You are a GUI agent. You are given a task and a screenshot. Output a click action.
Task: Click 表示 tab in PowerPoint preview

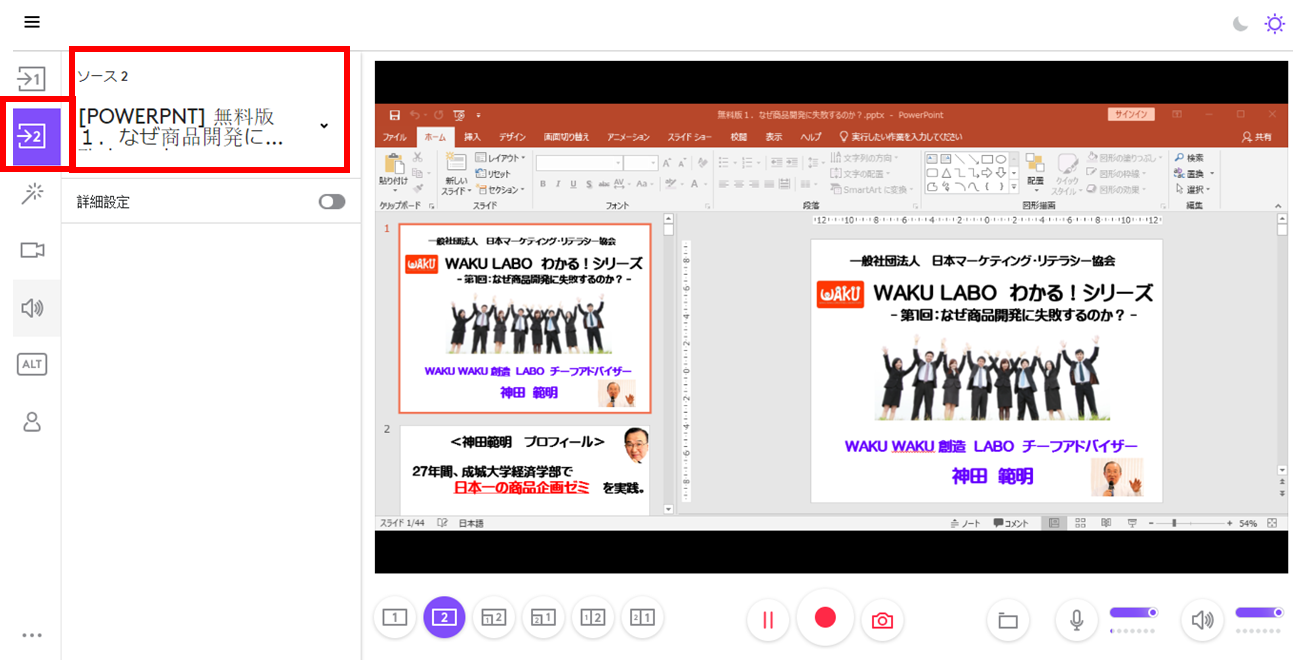[x=774, y=137]
